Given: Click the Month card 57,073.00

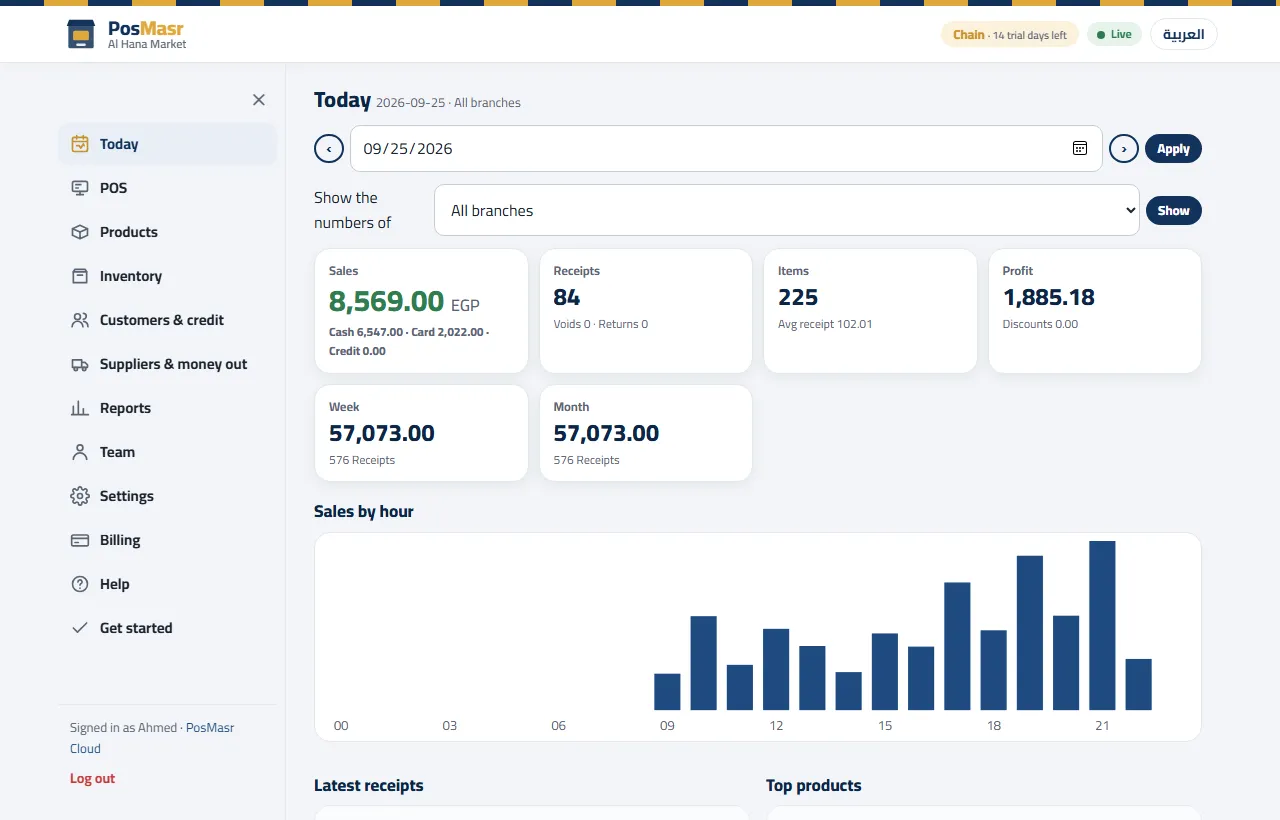Looking at the screenshot, I should (645, 433).
